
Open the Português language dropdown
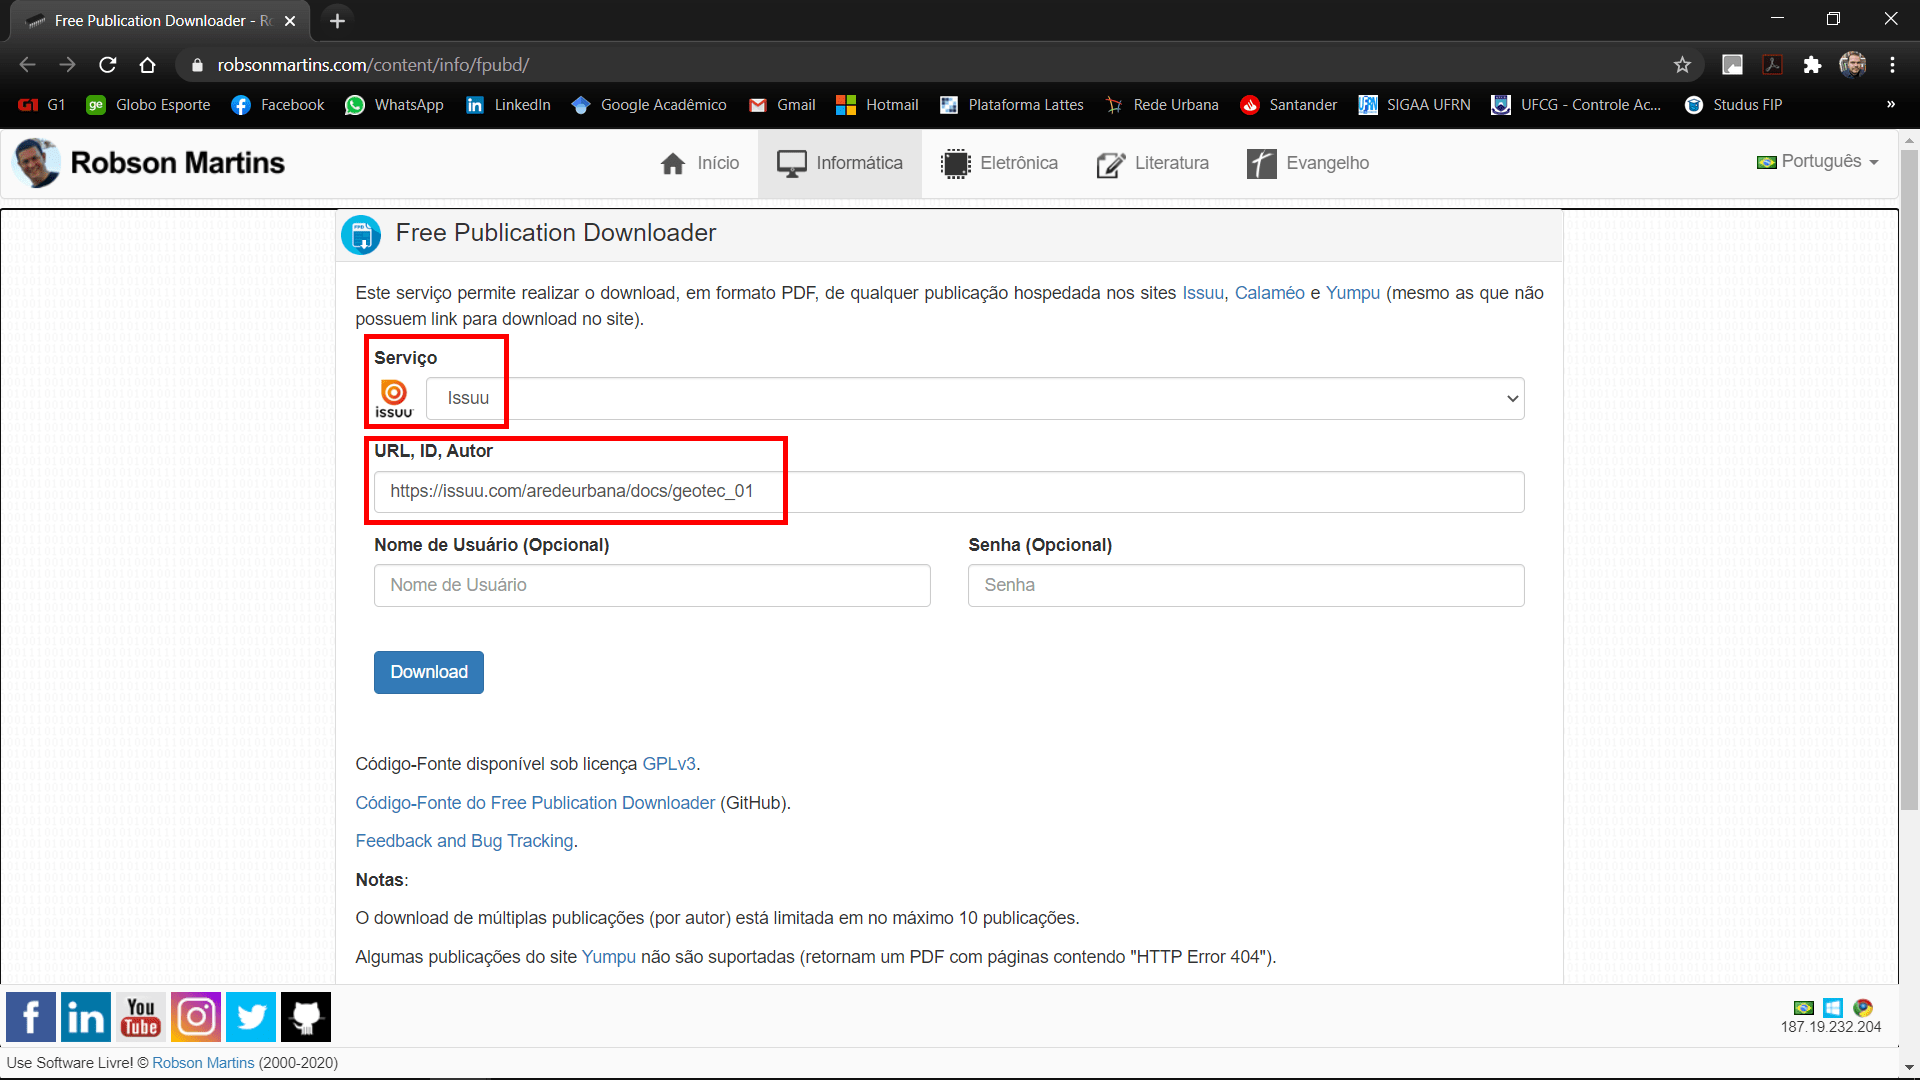pos(1816,161)
